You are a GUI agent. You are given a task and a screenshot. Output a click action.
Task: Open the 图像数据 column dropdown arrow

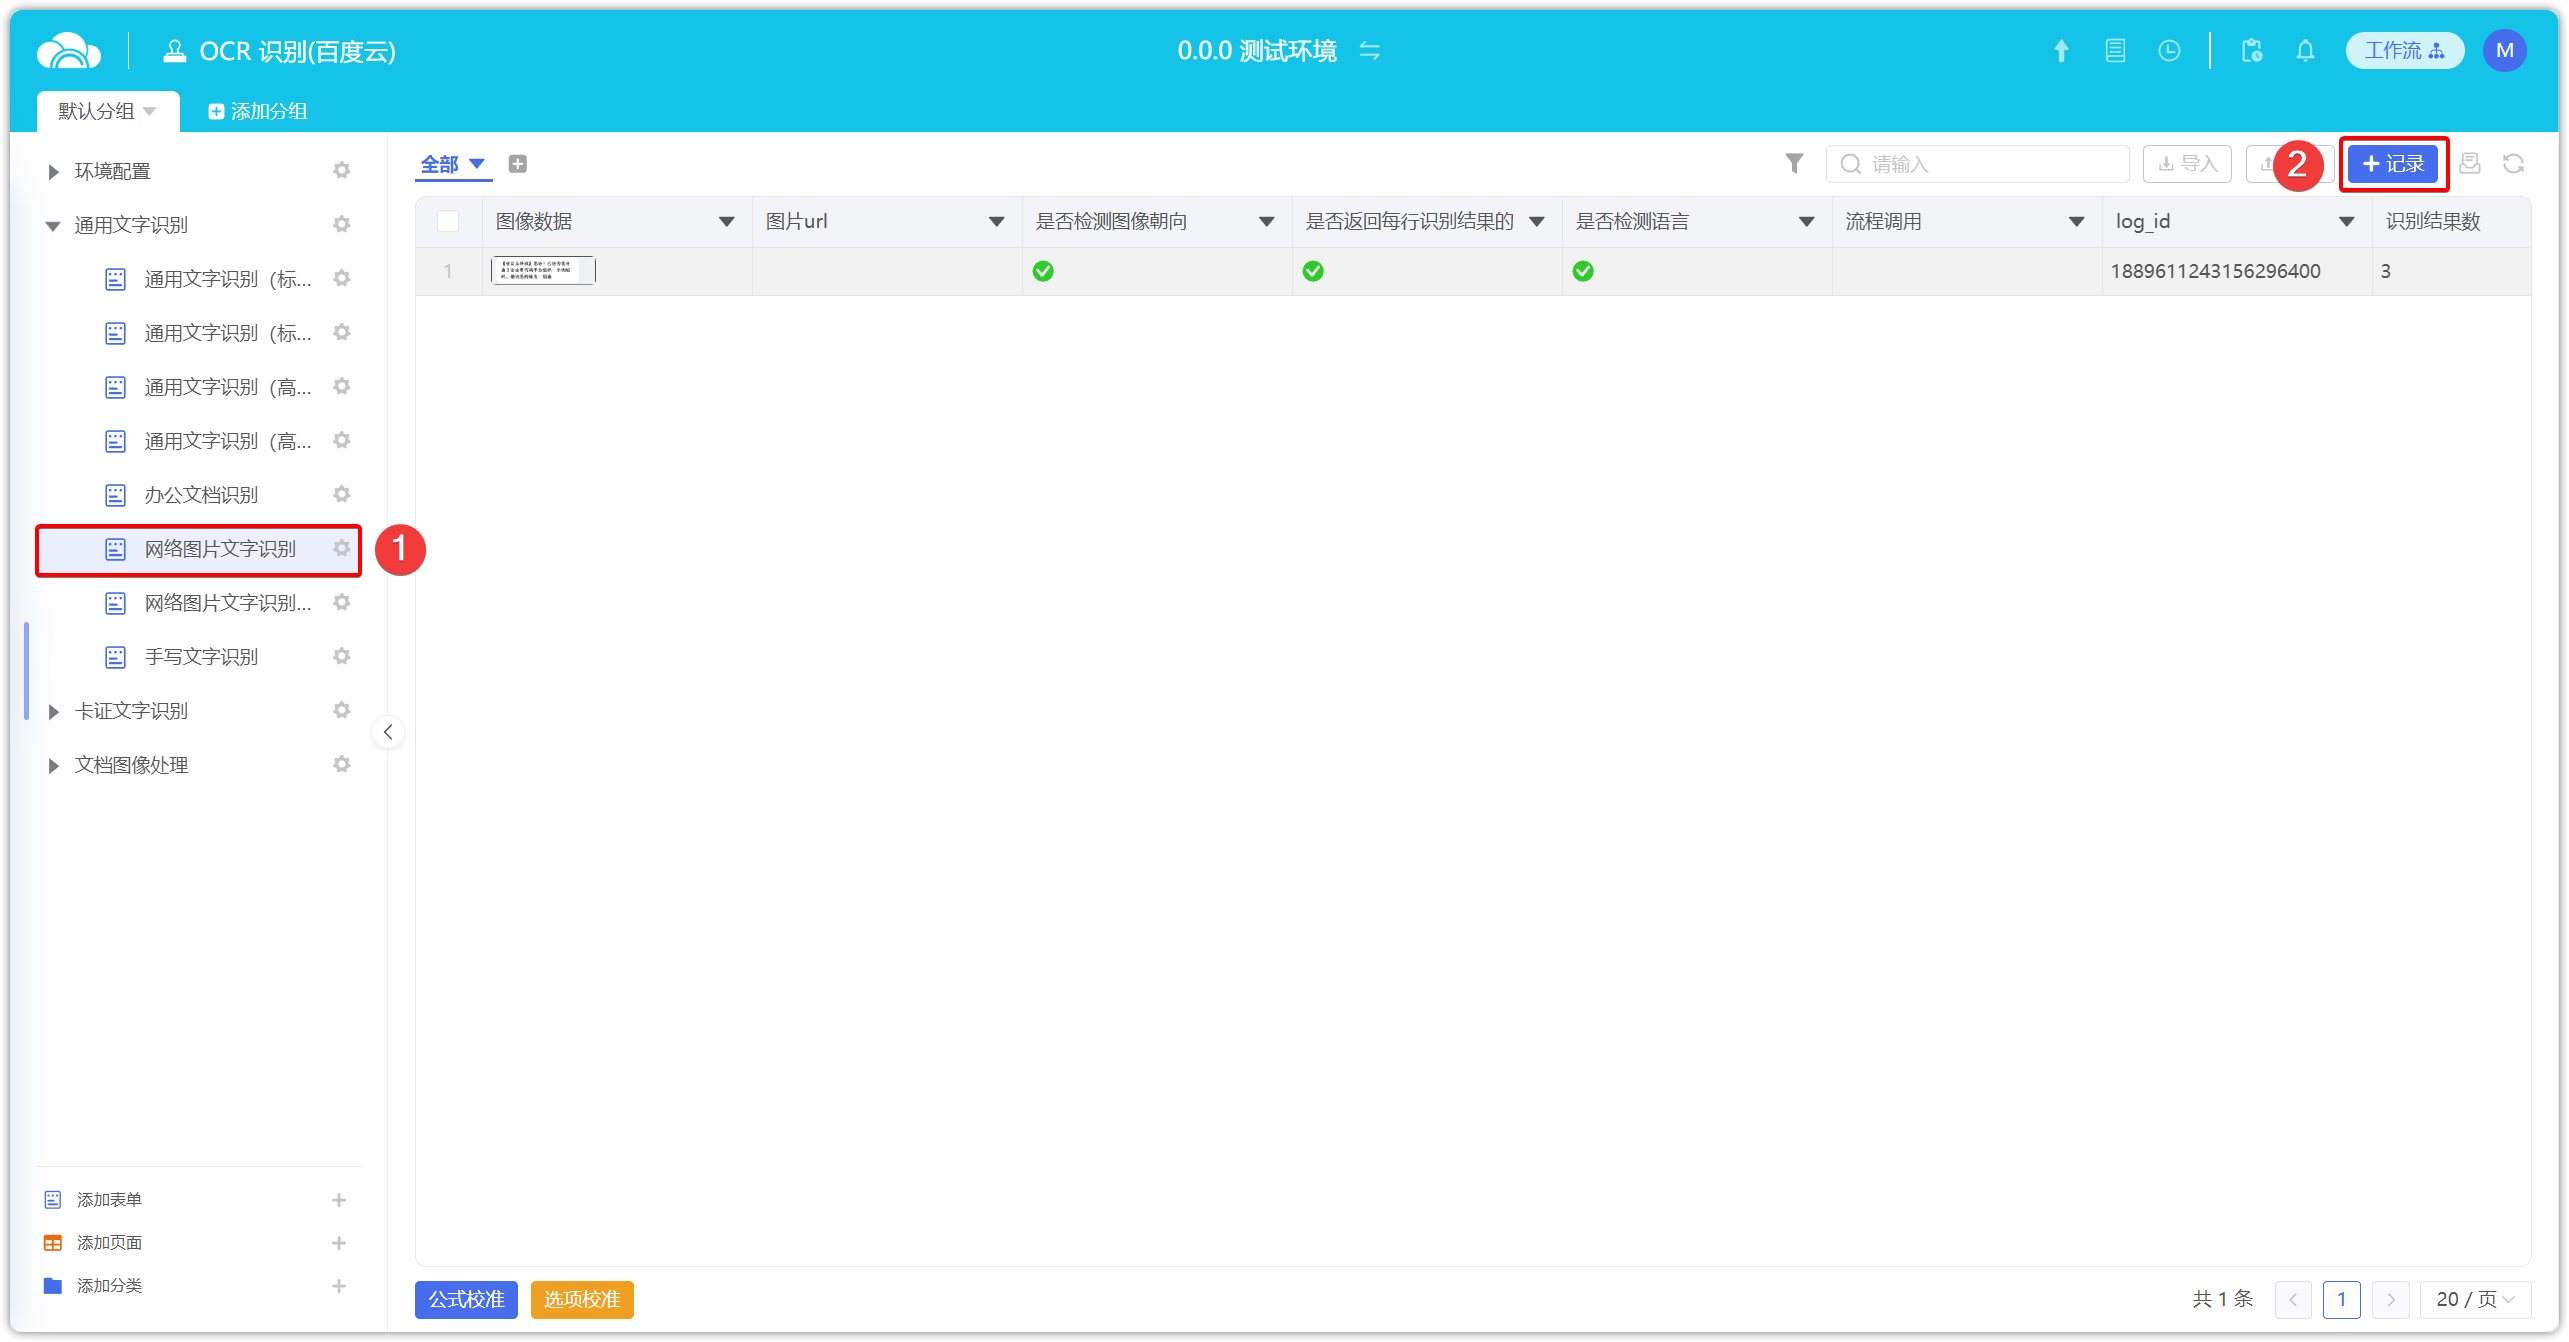tap(727, 222)
